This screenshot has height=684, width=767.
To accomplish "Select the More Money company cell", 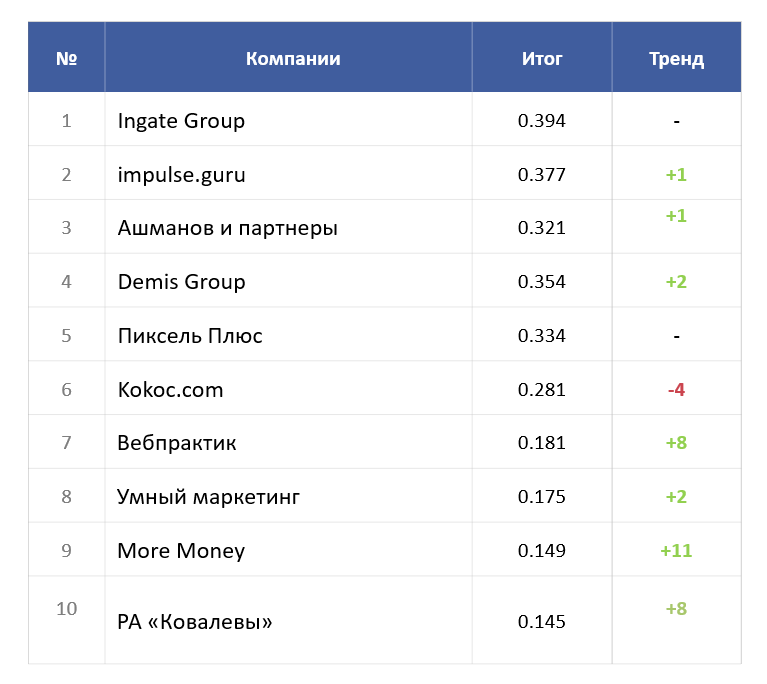I will coord(181,551).
